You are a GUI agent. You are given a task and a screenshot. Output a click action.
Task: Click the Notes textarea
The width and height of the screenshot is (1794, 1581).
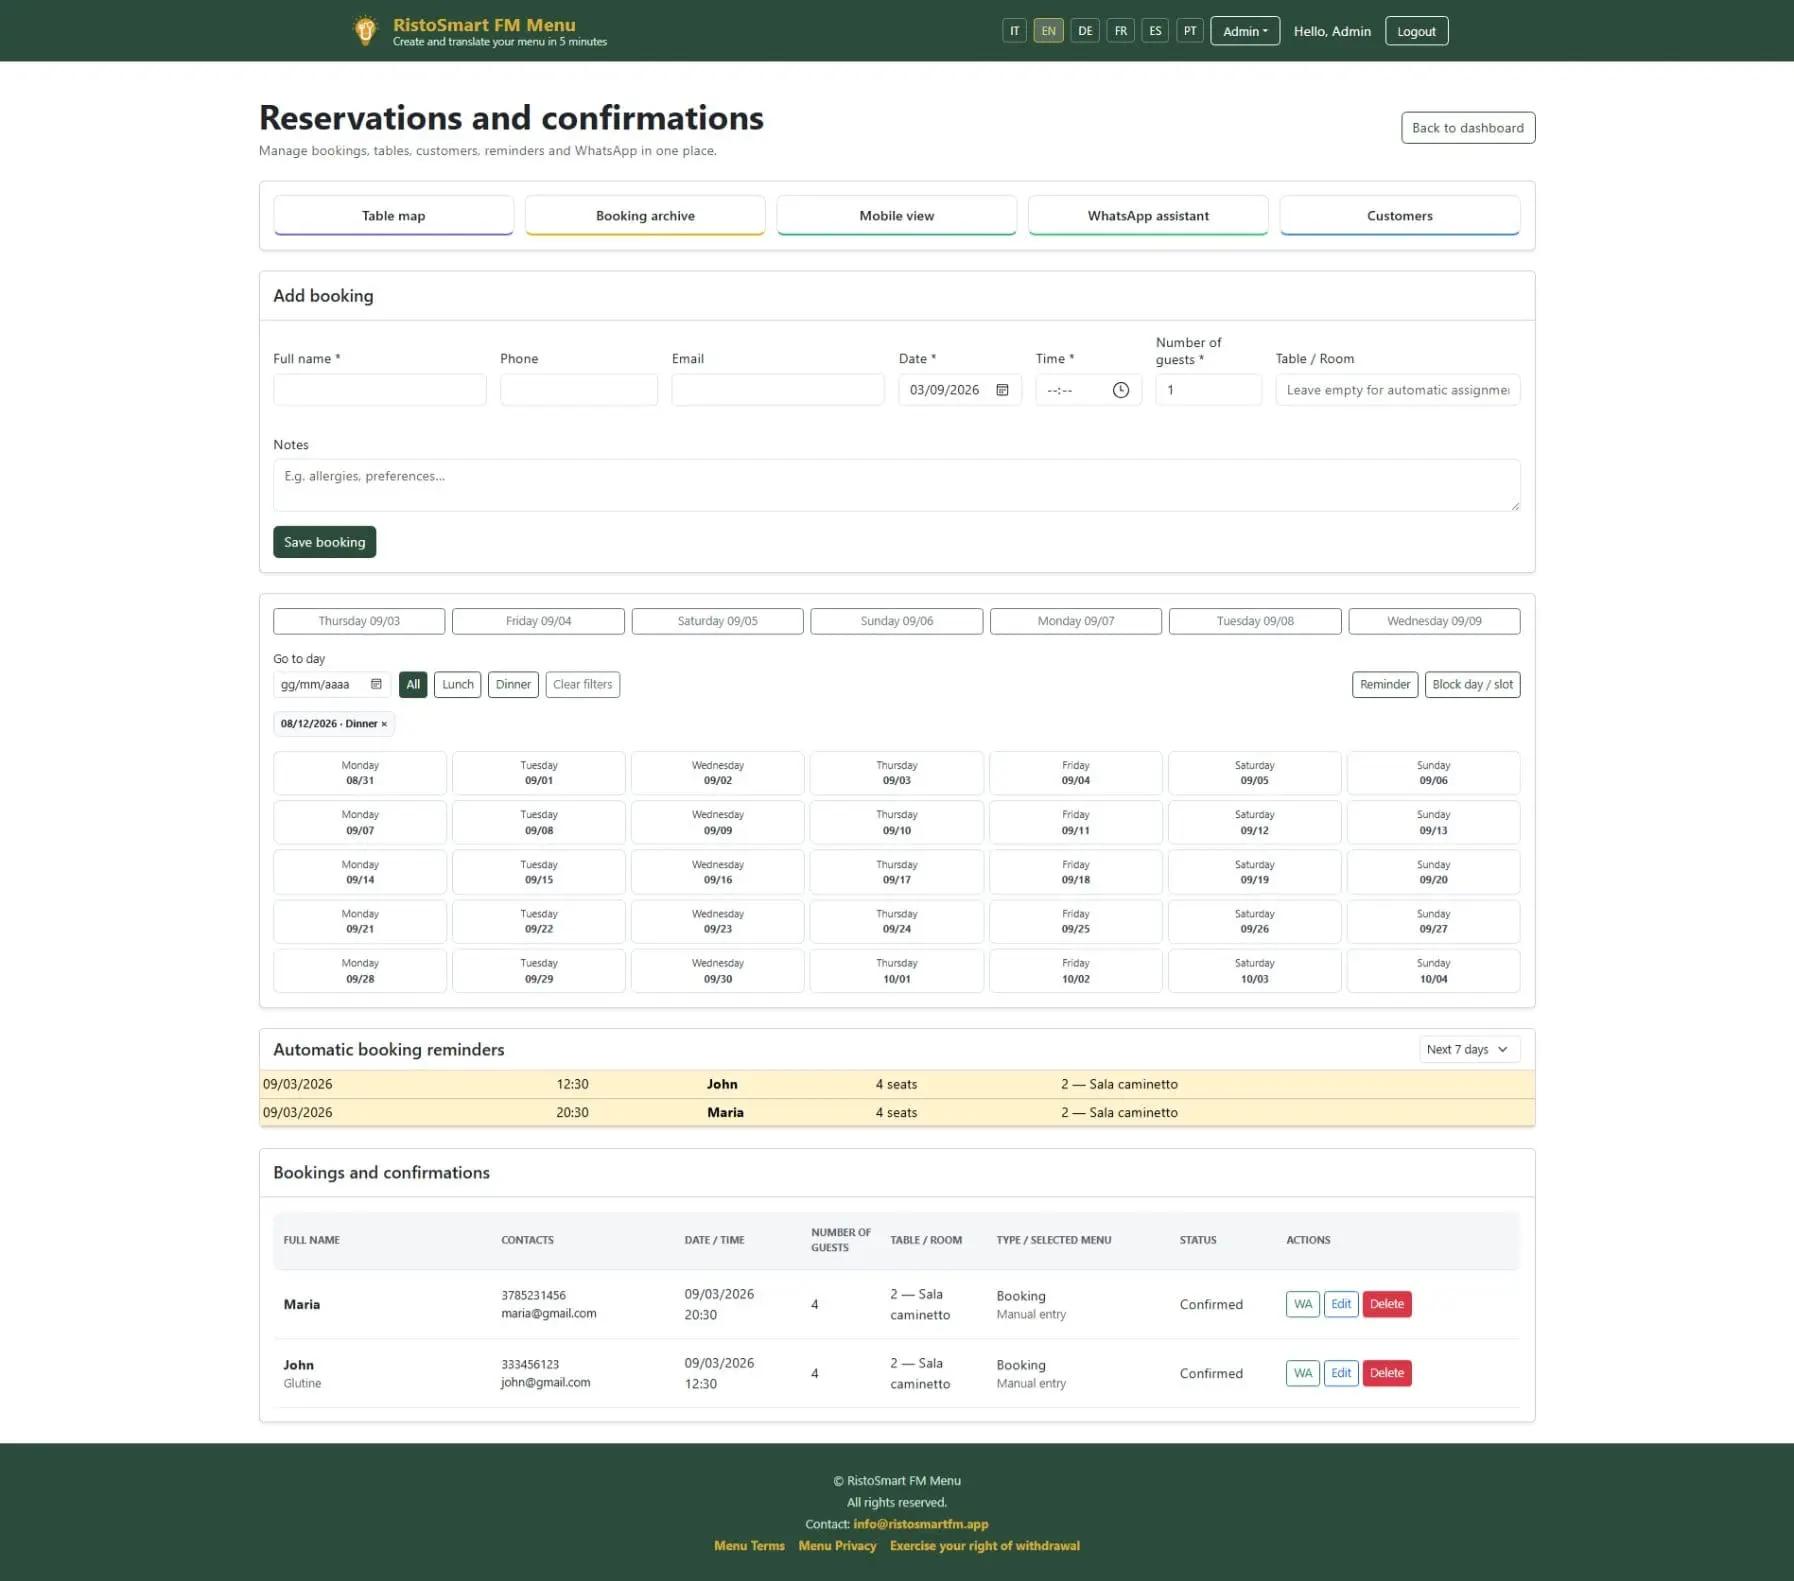pyautogui.click(x=897, y=485)
